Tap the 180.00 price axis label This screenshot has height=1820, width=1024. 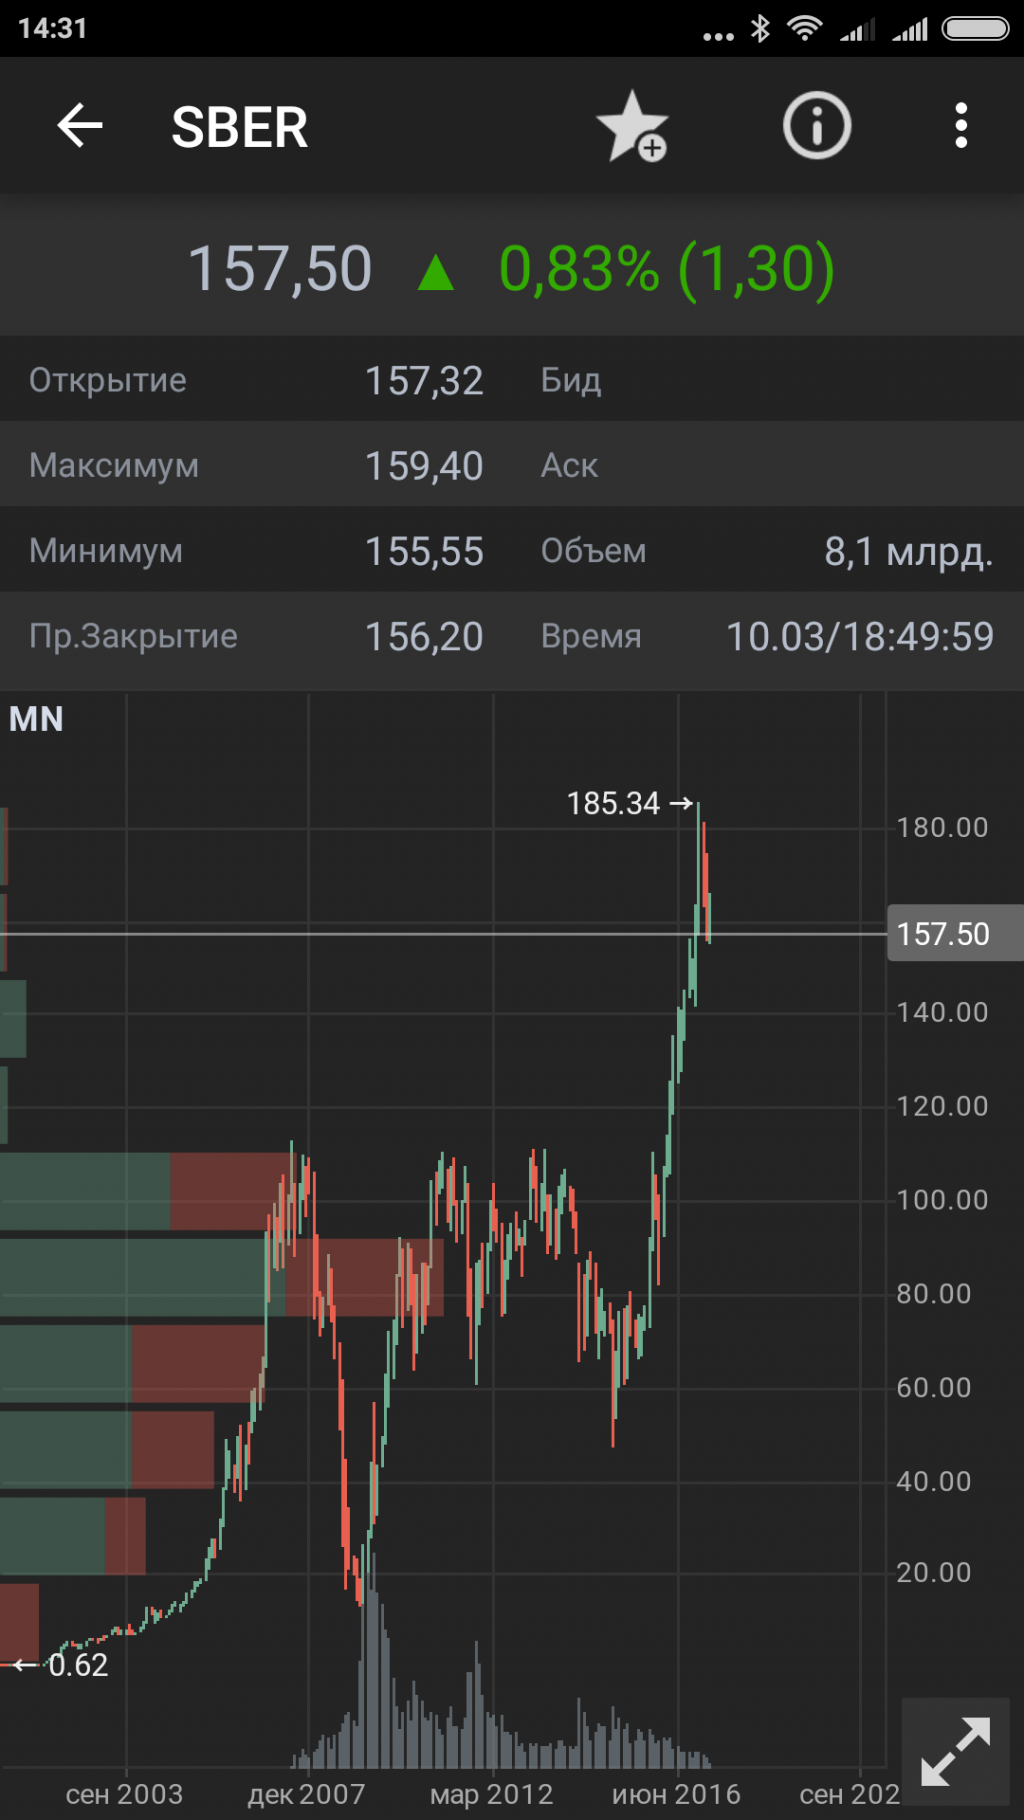click(942, 827)
